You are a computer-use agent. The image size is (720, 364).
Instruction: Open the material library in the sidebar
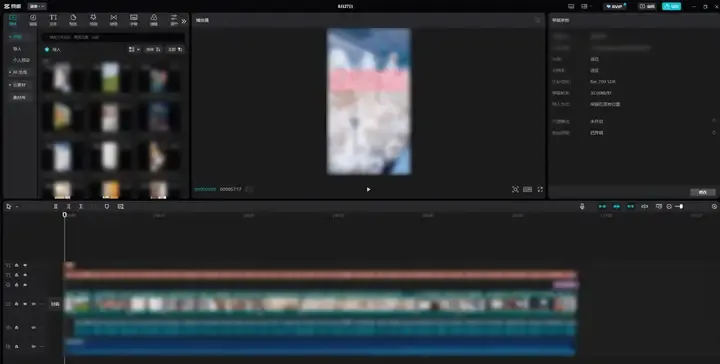click(x=19, y=97)
